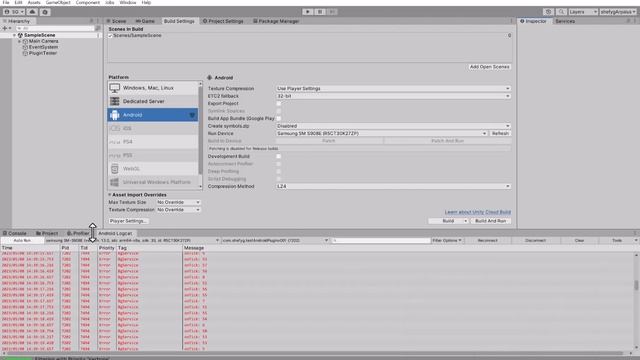Expand the Main Camera object
The width and height of the screenshot is (640, 360).
(x=19, y=41)
